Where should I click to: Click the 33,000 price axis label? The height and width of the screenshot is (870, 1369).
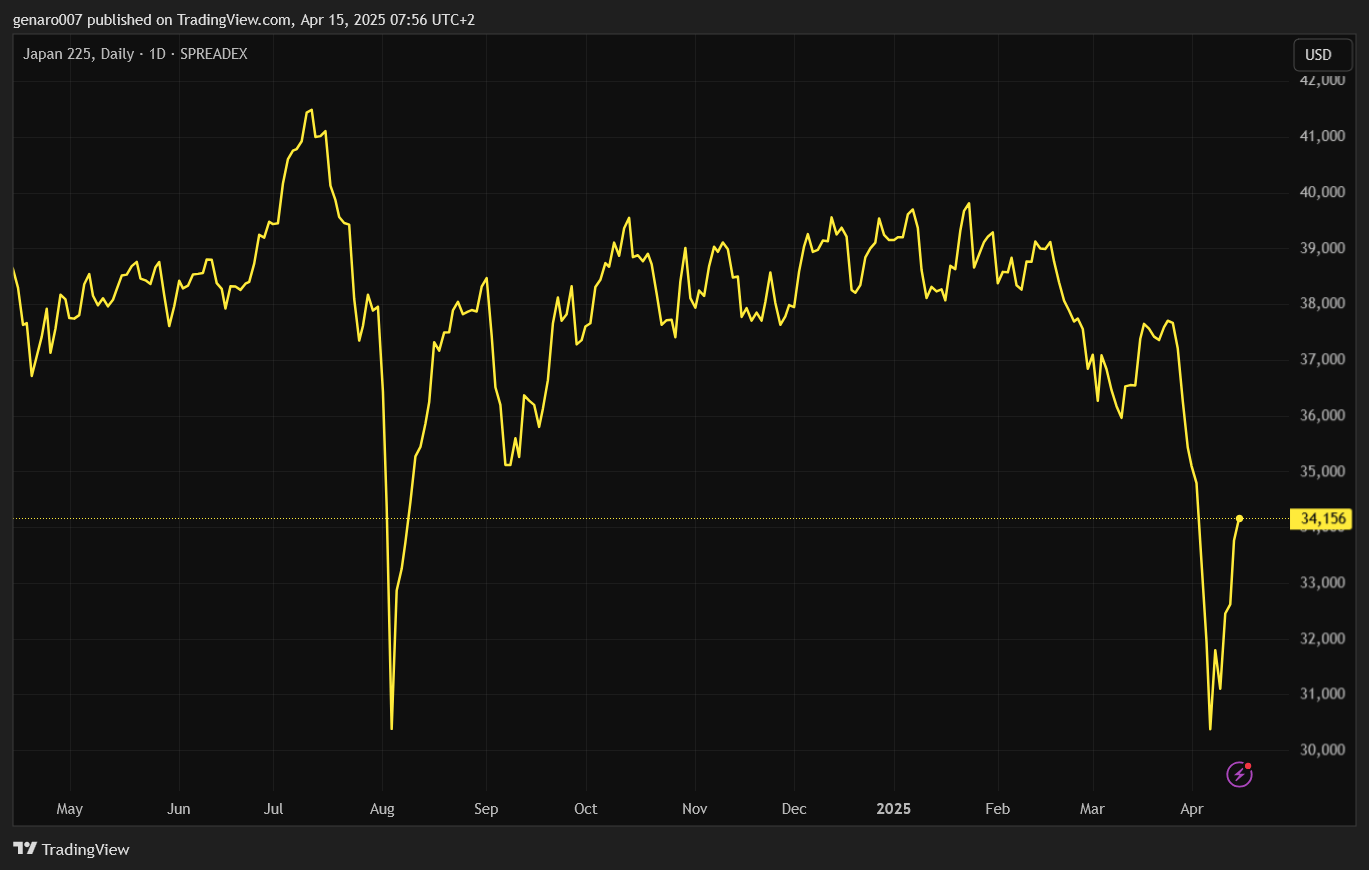coord(1322,582)
